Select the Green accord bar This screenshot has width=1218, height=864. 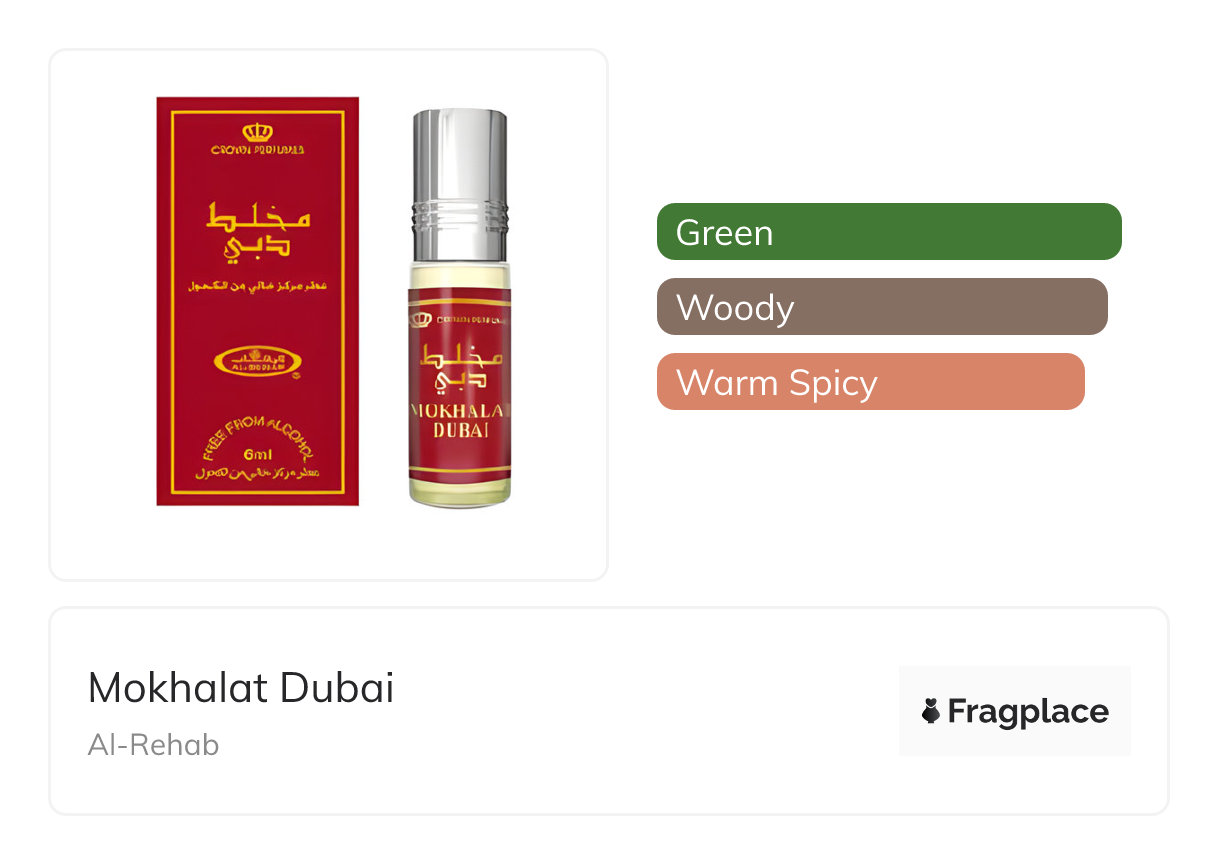[x=889, y=232]
